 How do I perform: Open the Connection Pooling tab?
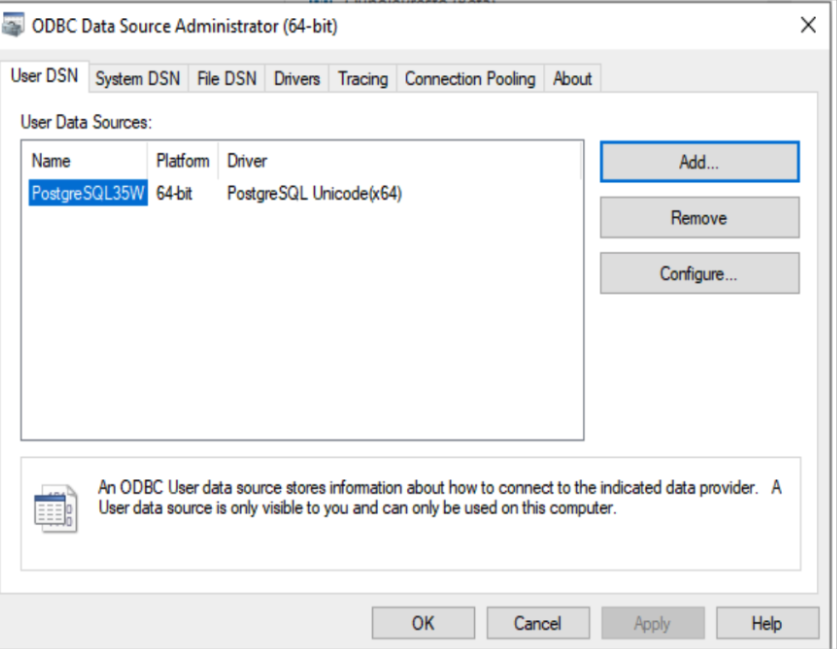click(x=470, y=79)
